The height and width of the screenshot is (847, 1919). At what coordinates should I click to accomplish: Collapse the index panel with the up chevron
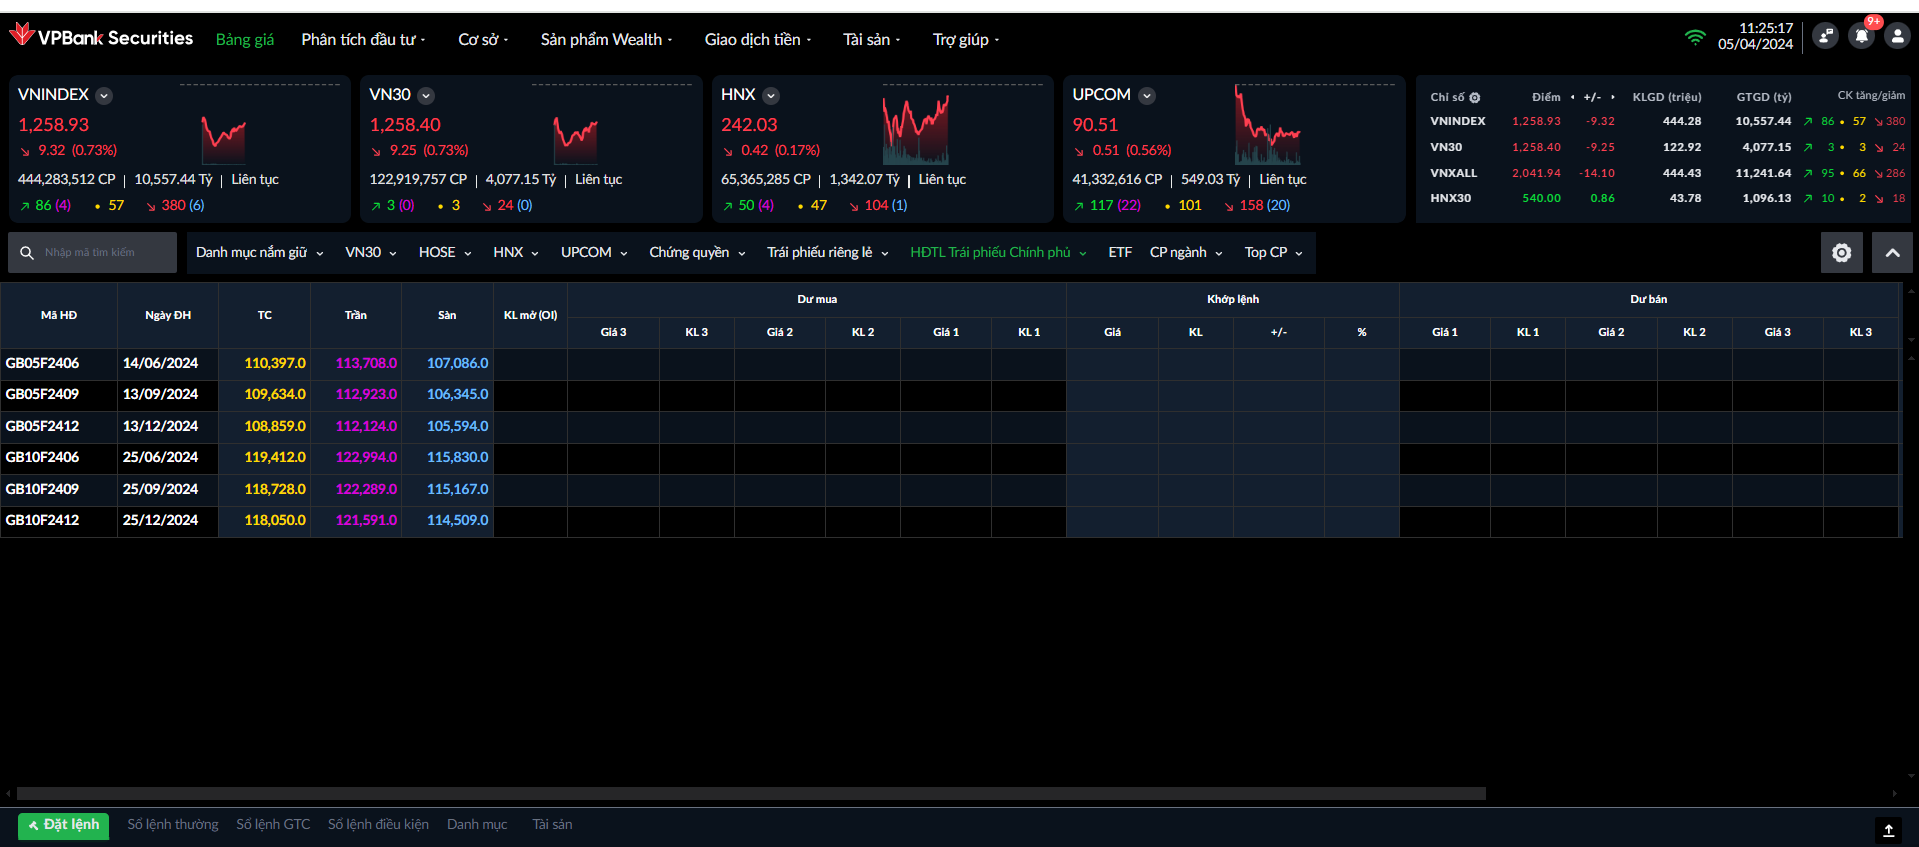(x=1892, y=253)
